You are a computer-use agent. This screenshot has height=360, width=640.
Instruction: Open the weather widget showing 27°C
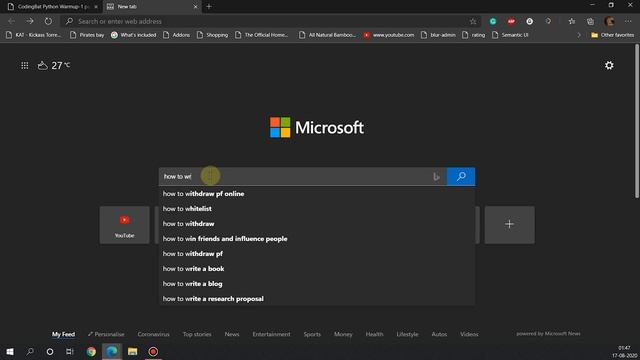pyautogui.click(x=54, y=65)
